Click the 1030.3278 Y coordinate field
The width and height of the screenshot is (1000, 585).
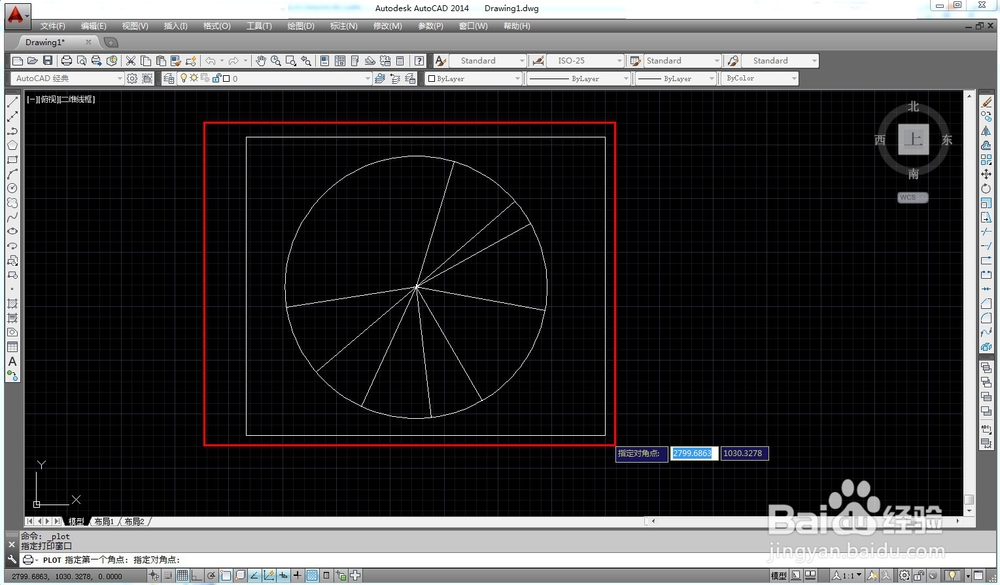[x=744, y=453]
